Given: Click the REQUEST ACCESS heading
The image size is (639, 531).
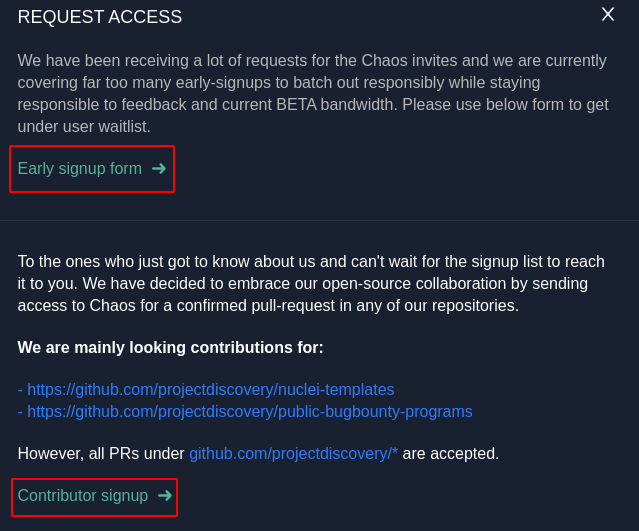Looking at the screenshot, I should point(100,17).
